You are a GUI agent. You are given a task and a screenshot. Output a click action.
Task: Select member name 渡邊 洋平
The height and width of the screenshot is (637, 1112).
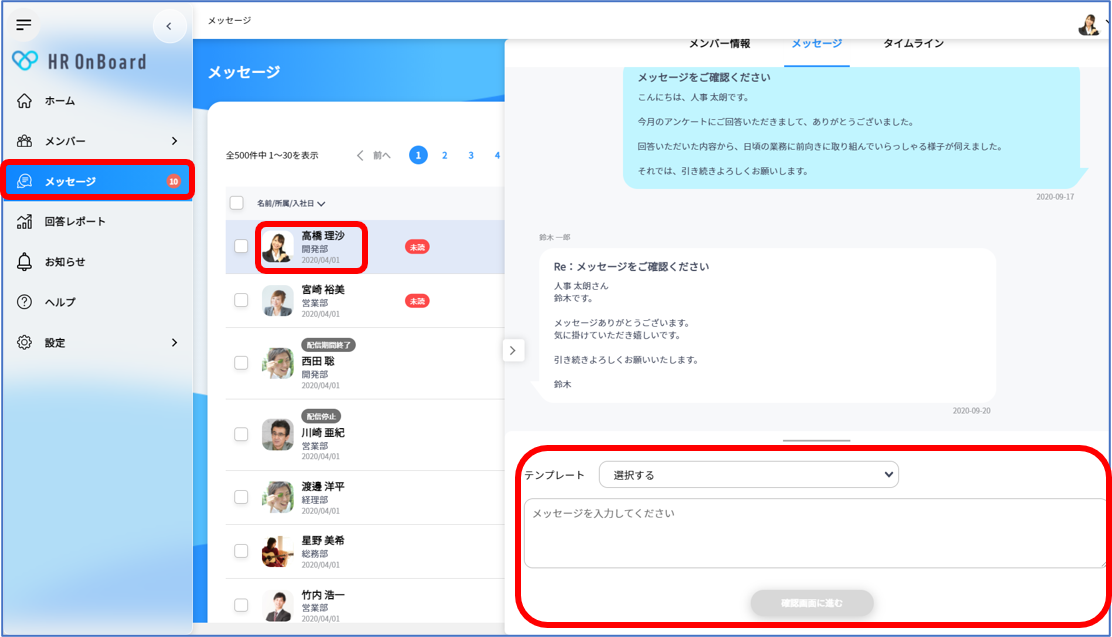323,487
